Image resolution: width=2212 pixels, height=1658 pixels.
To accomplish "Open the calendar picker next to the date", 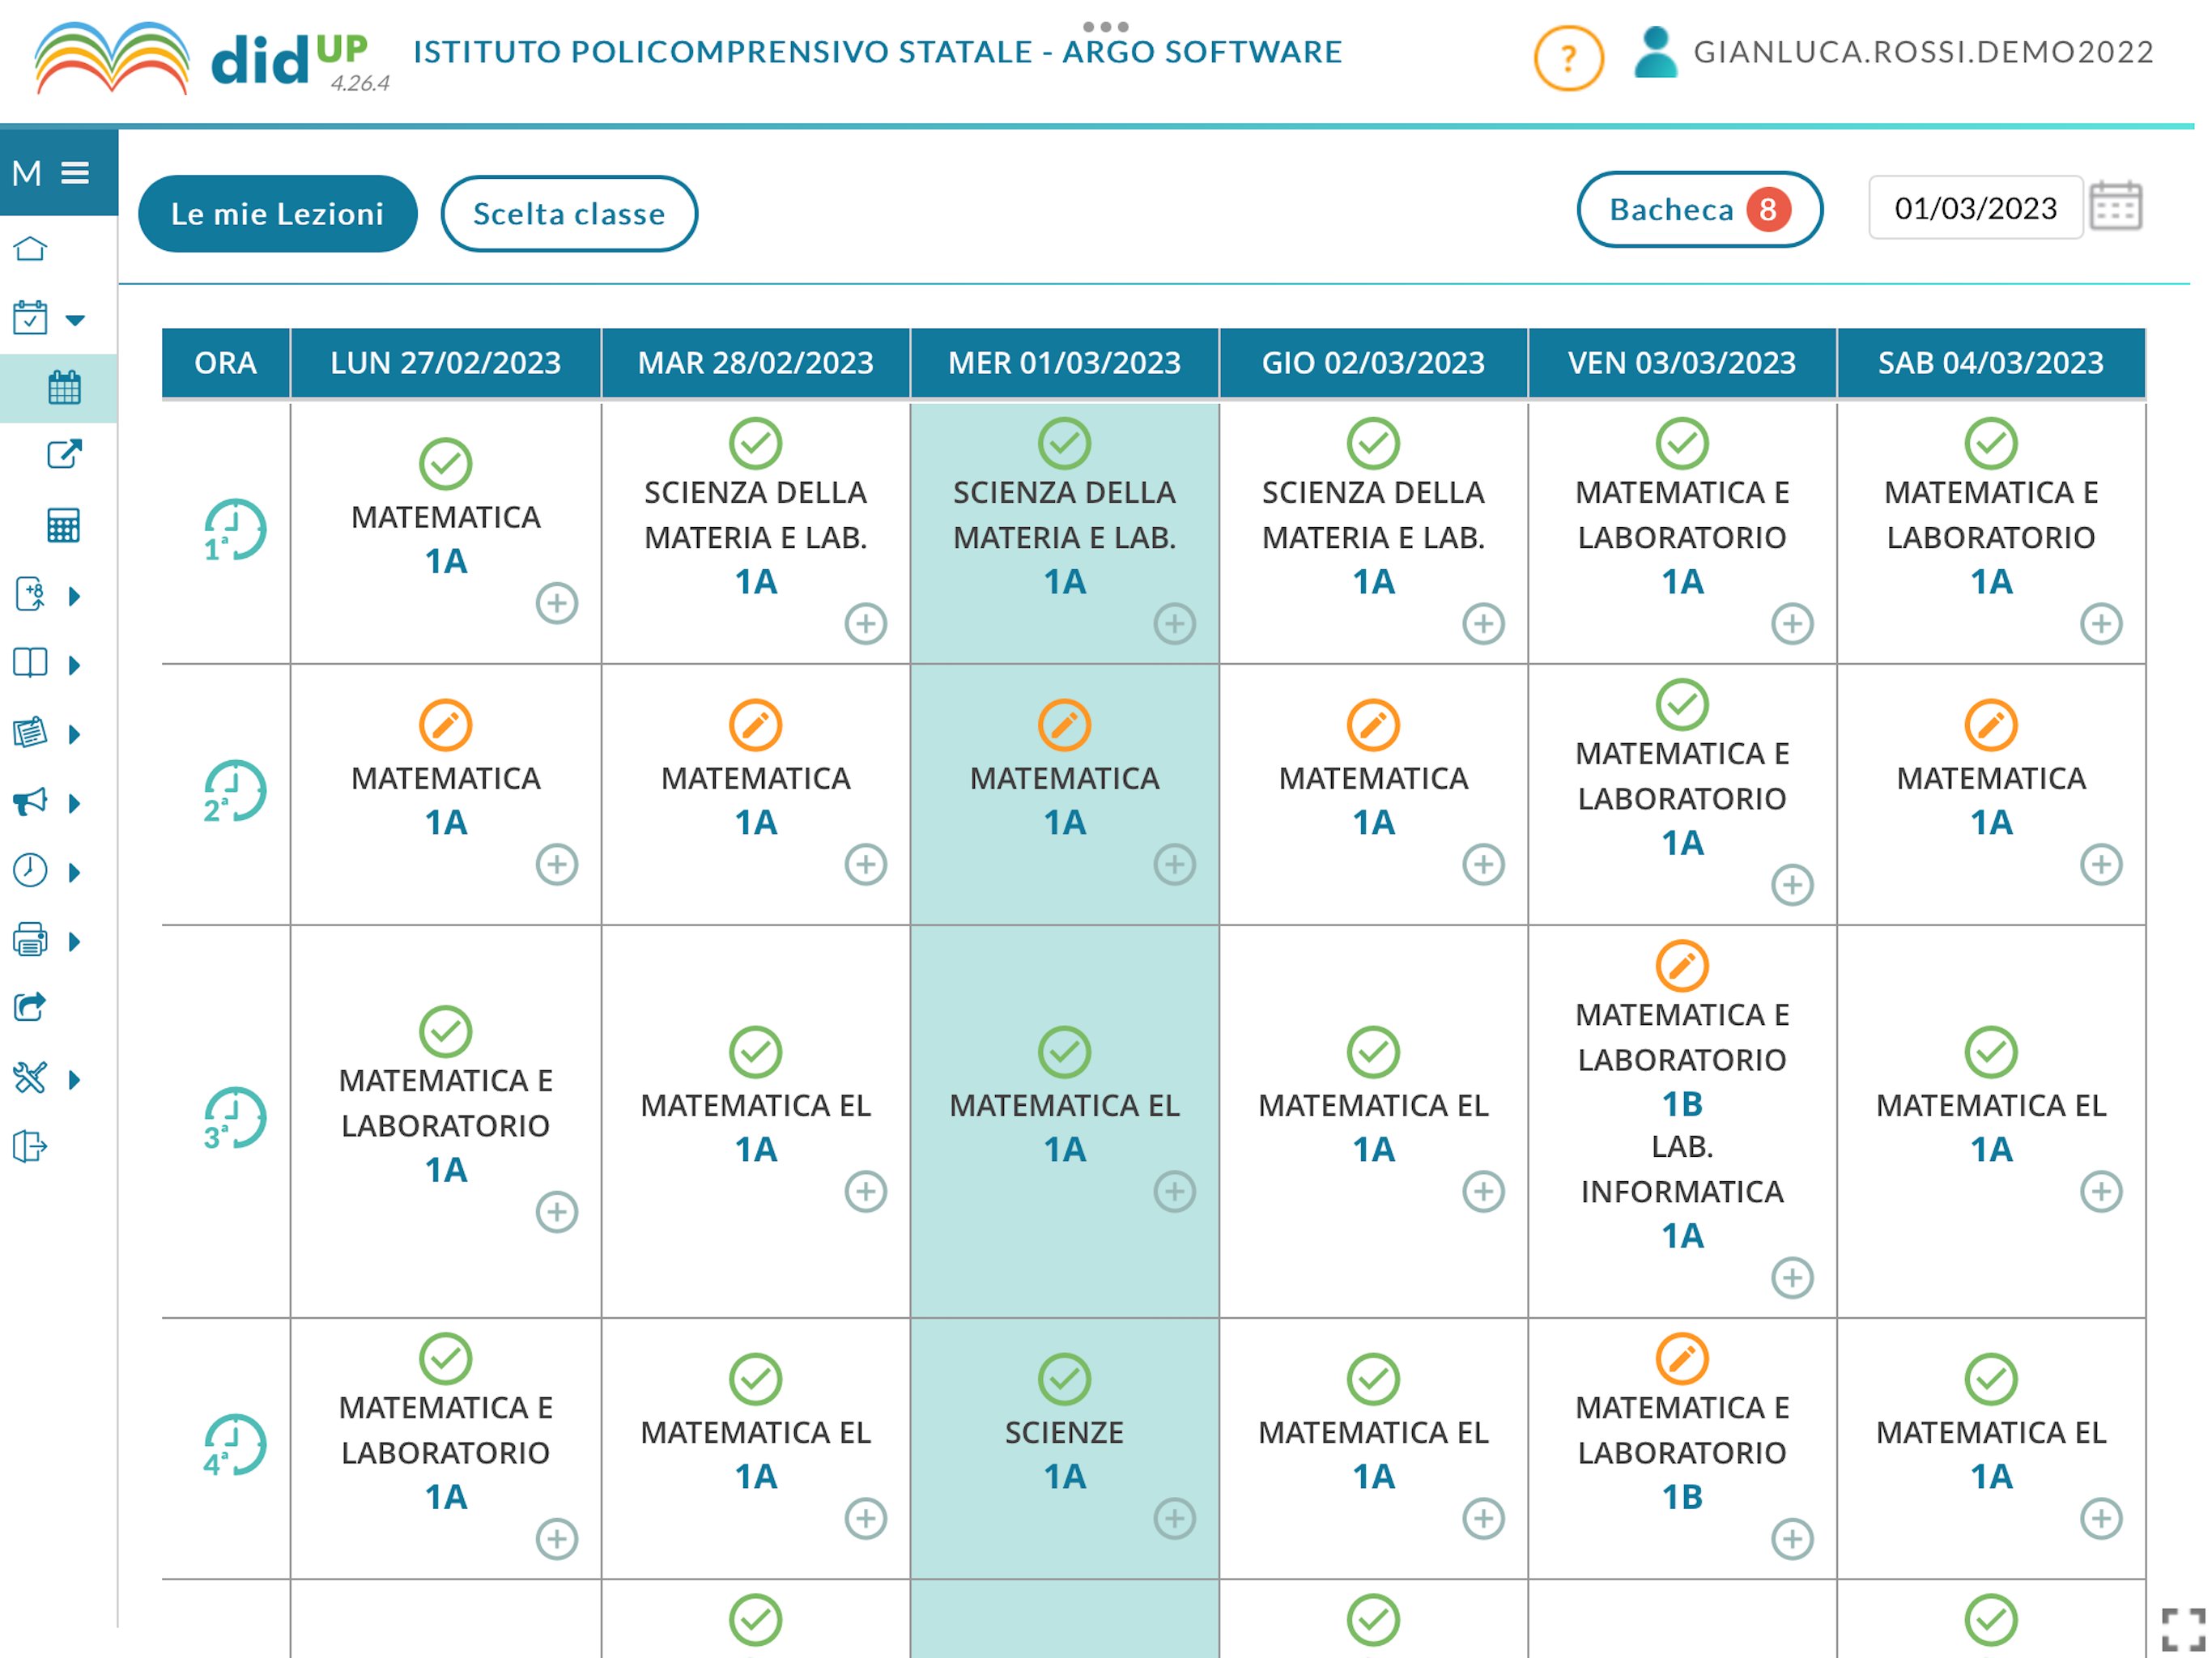I will pyautogui.click(x=2115, y=207).
